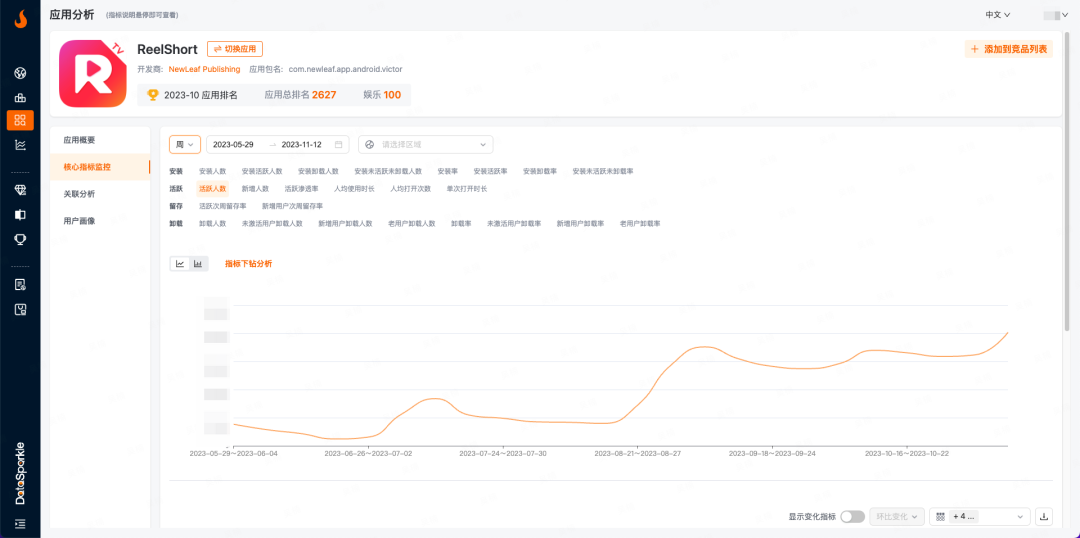Image resolution: width=1080 pixels, height=538 pixels.
Task: Click the sidebar expand icon at bottom left
Action: click(x=20, y=523)
